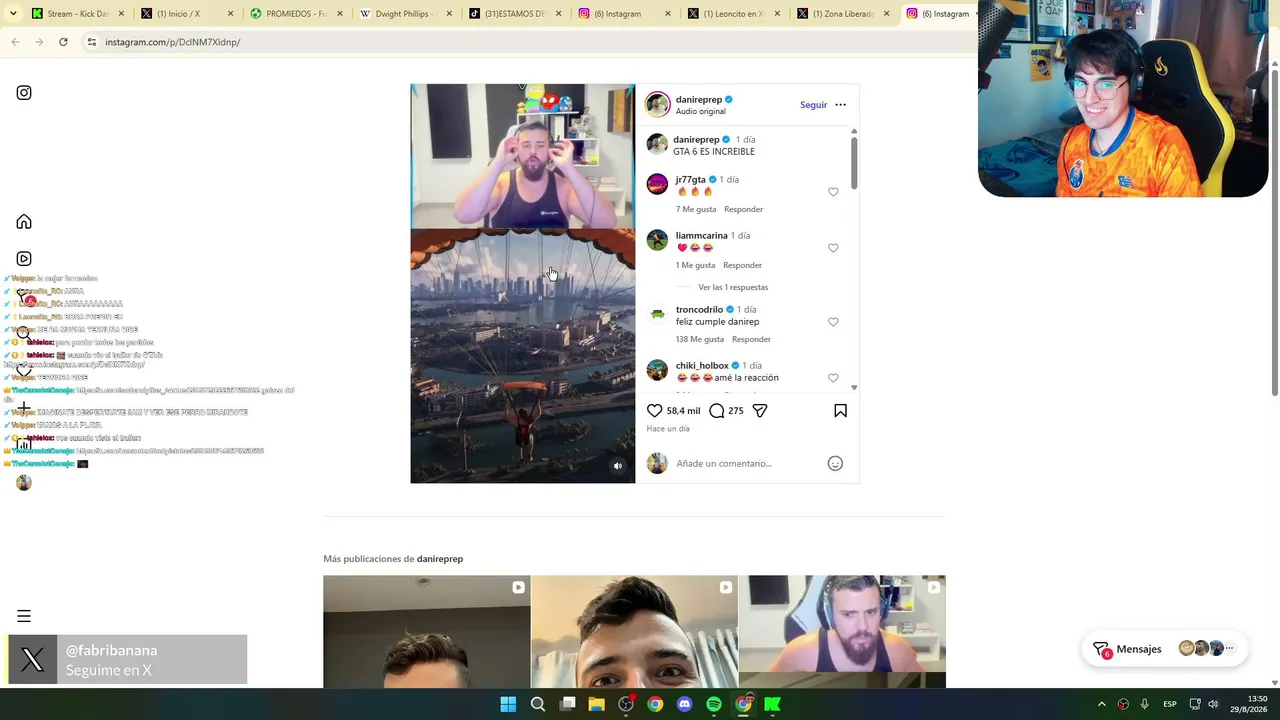The image size is (1280, 720).
Task: Open troncodrilo's profile username link
Action: tap(699, 310)
